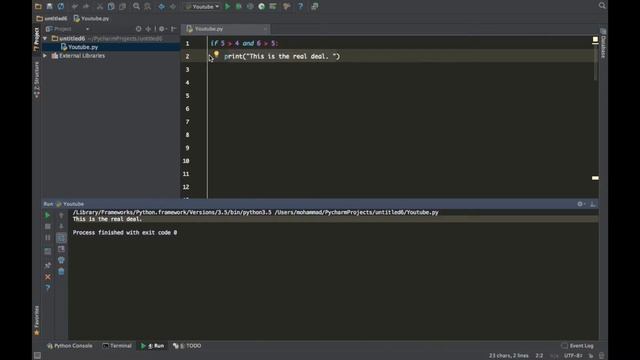Image resolution: width=640 pixels, height=360 pixels.
Task: Click the last toolbar icon after help
Action: [x=315, y=7]
